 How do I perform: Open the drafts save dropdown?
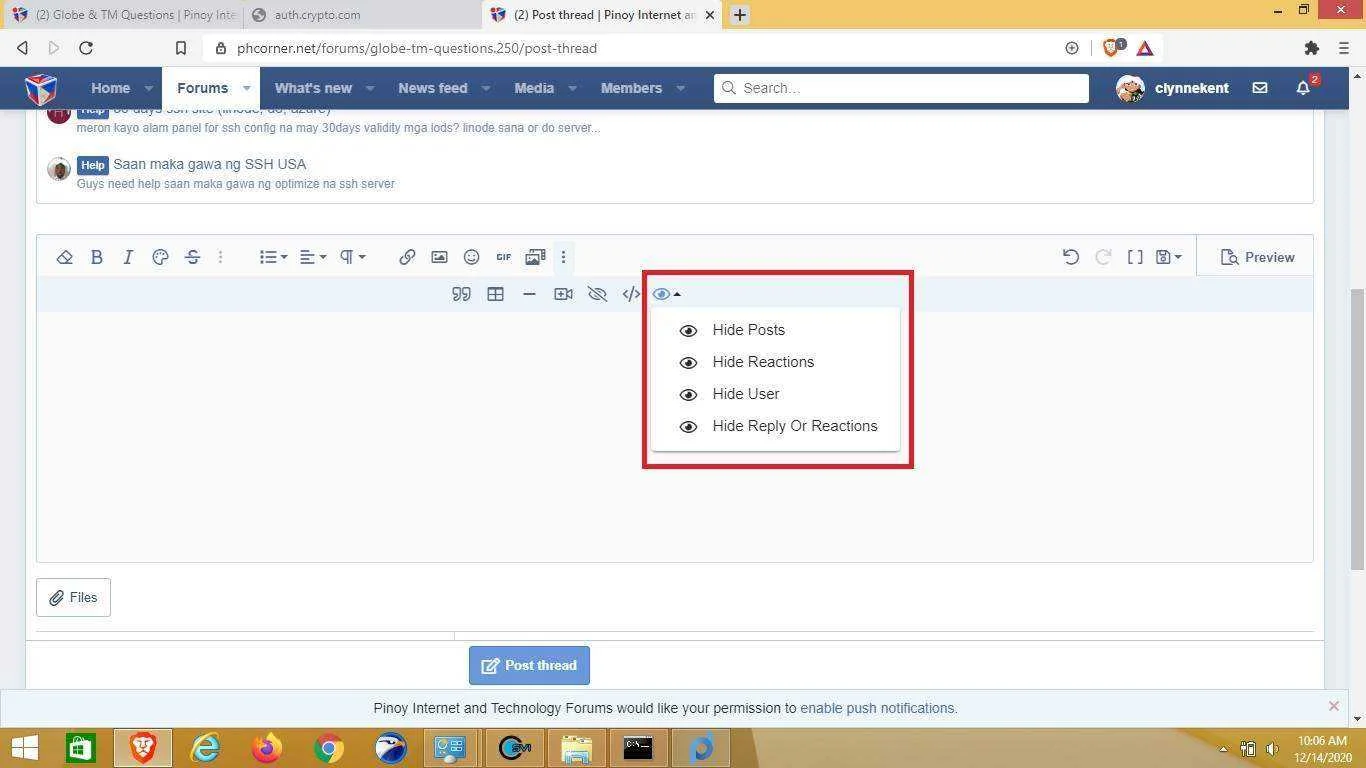[x=1168, y=257]
